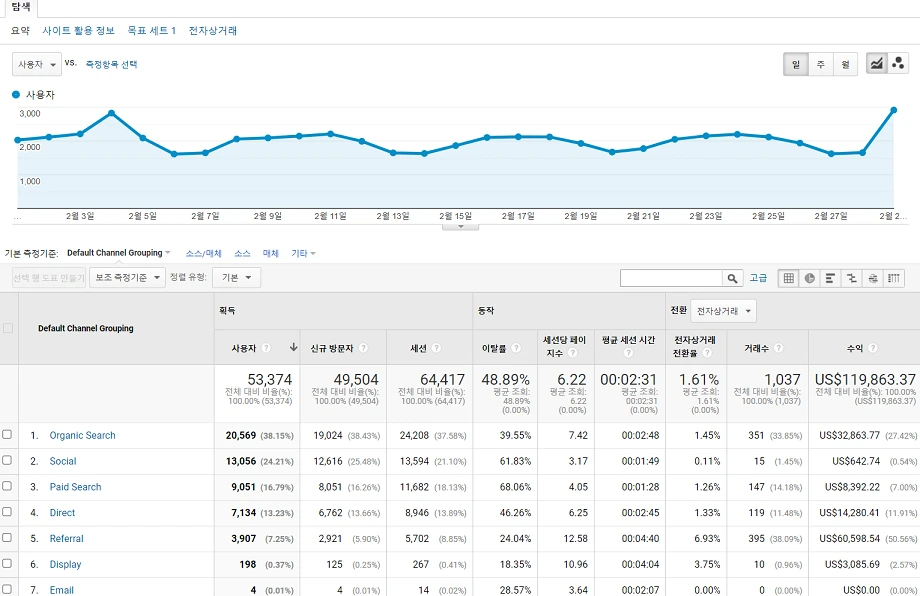
Task: Check the Social row checkbox
Action: (x=7, y=460)
